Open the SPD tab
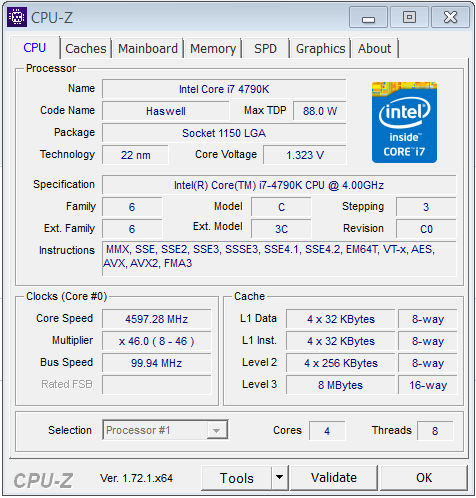Screen dimensions: 476x498 pos(266,49)
